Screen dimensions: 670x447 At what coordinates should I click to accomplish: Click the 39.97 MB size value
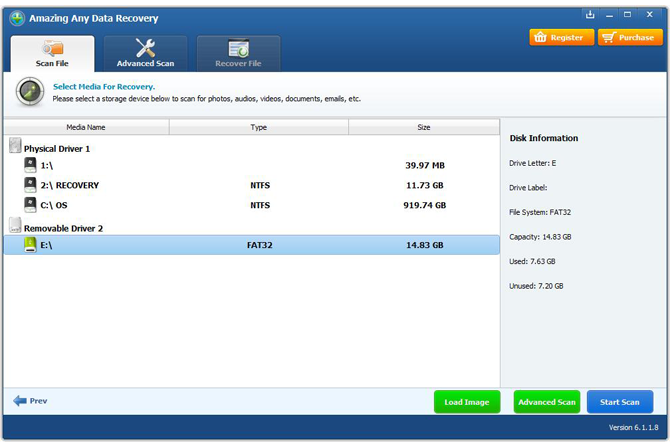[425, 165]
